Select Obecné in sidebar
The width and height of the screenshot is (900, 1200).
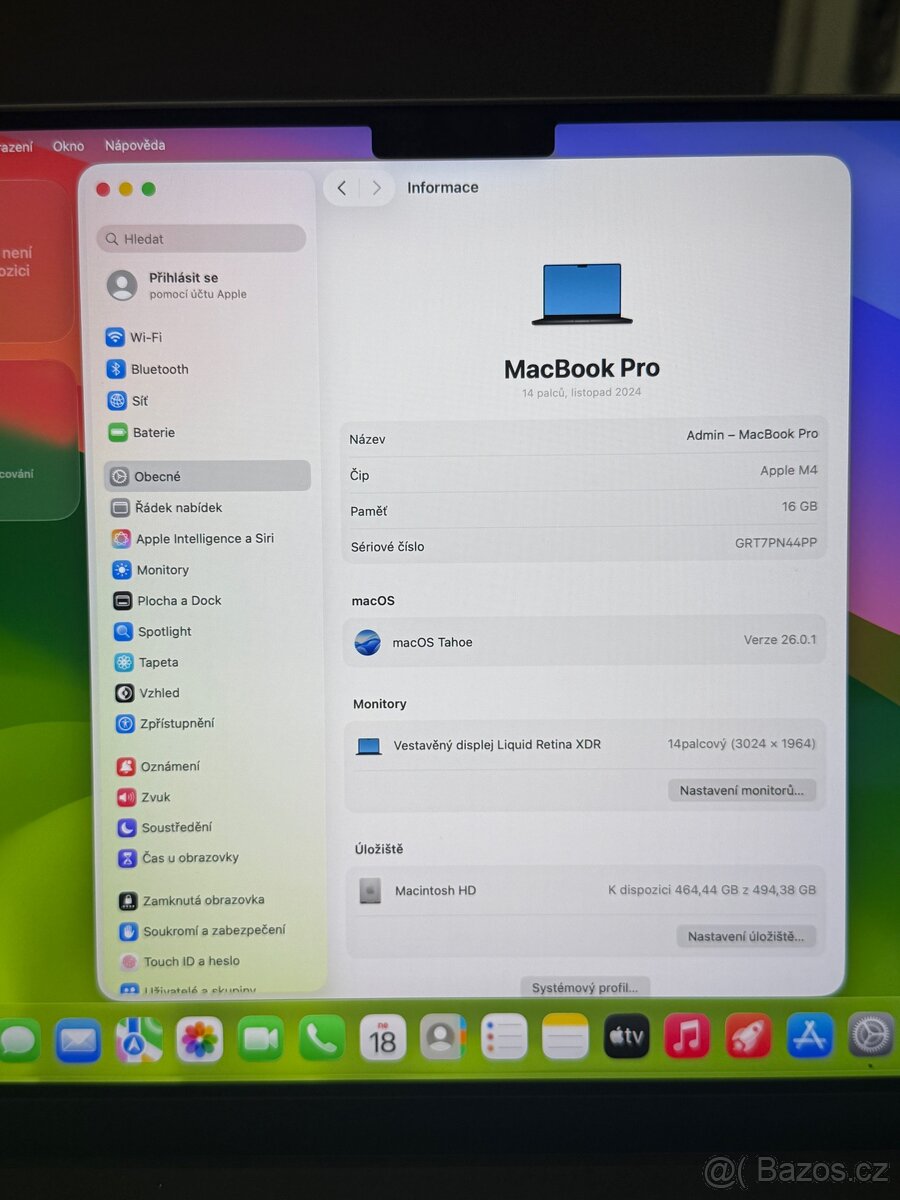pos(207,476)
